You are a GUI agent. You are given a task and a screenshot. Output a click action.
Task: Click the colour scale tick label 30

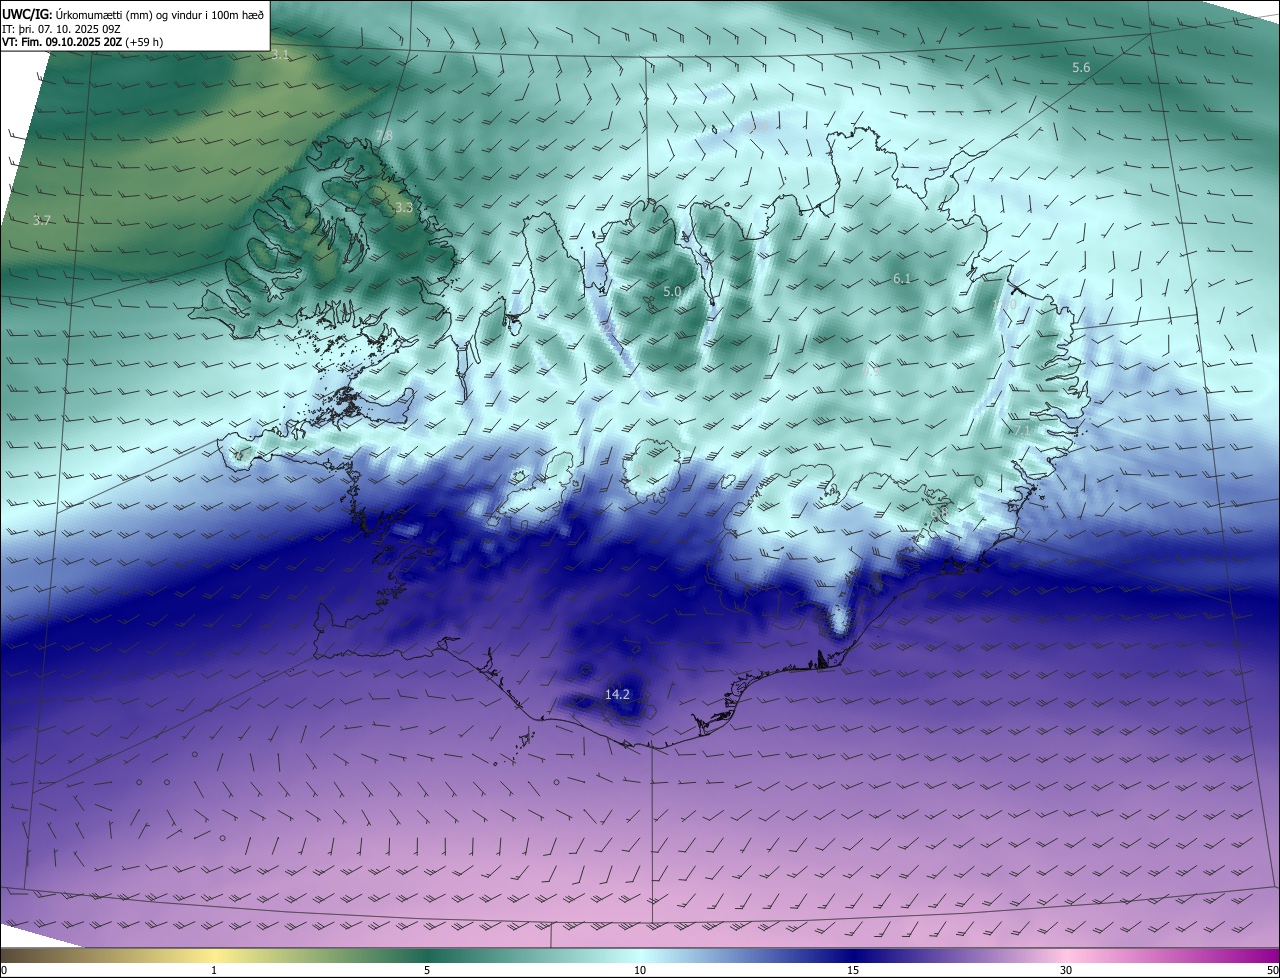1066,970
